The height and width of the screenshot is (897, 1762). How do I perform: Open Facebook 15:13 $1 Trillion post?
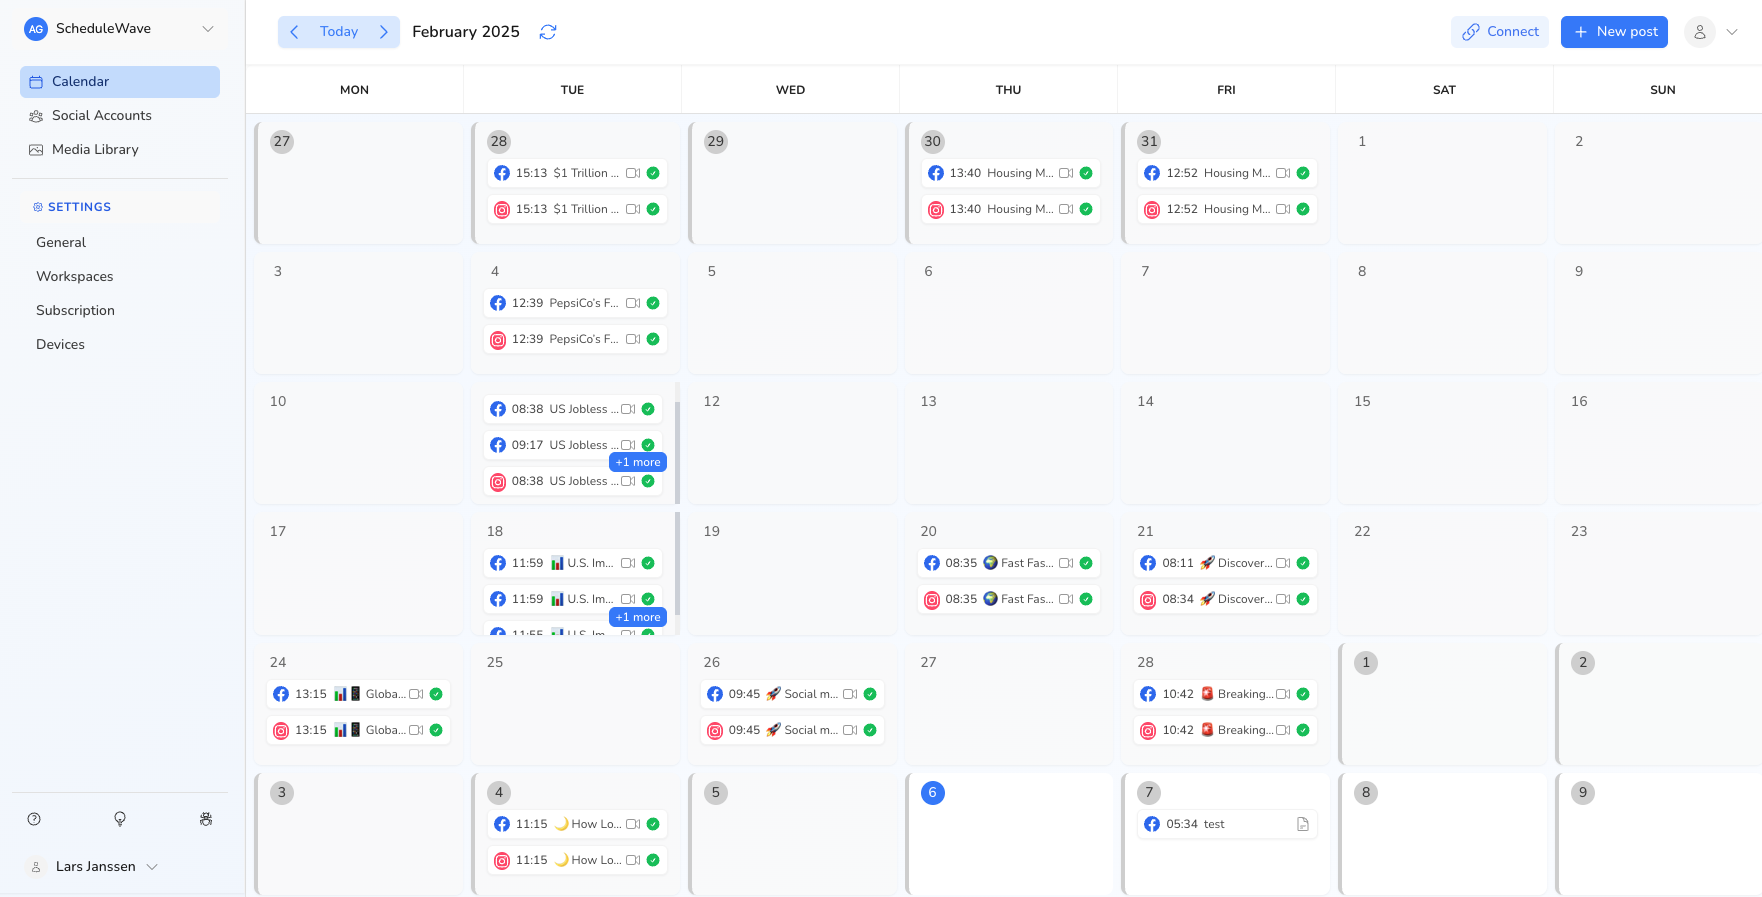pyautogui.click(x=577, y=173)
